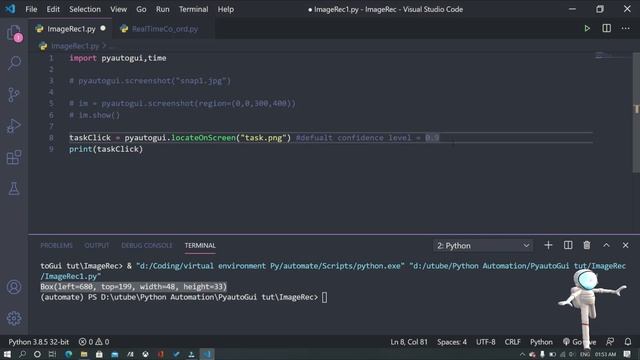Click unsaved dot on ImageRec1.py tab
This screenshot has width=640, height=360.
103,28
